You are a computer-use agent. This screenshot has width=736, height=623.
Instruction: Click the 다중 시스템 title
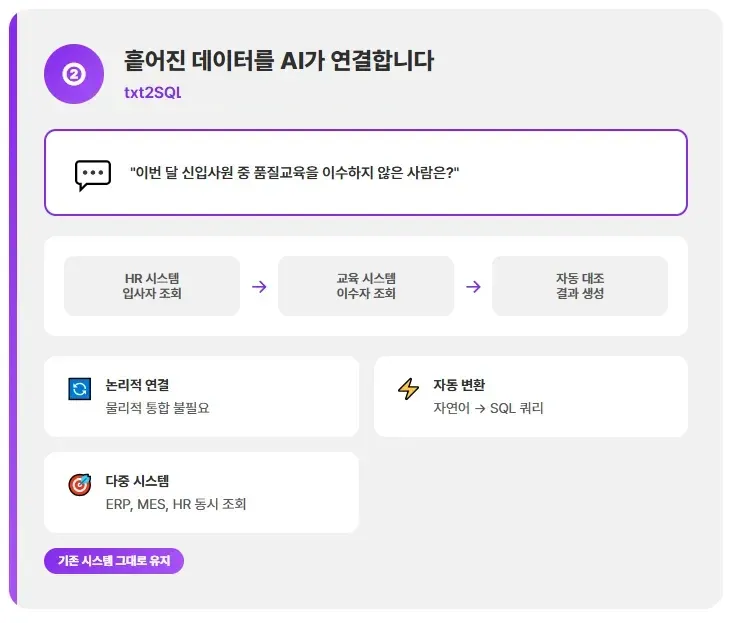click(137, 481)
